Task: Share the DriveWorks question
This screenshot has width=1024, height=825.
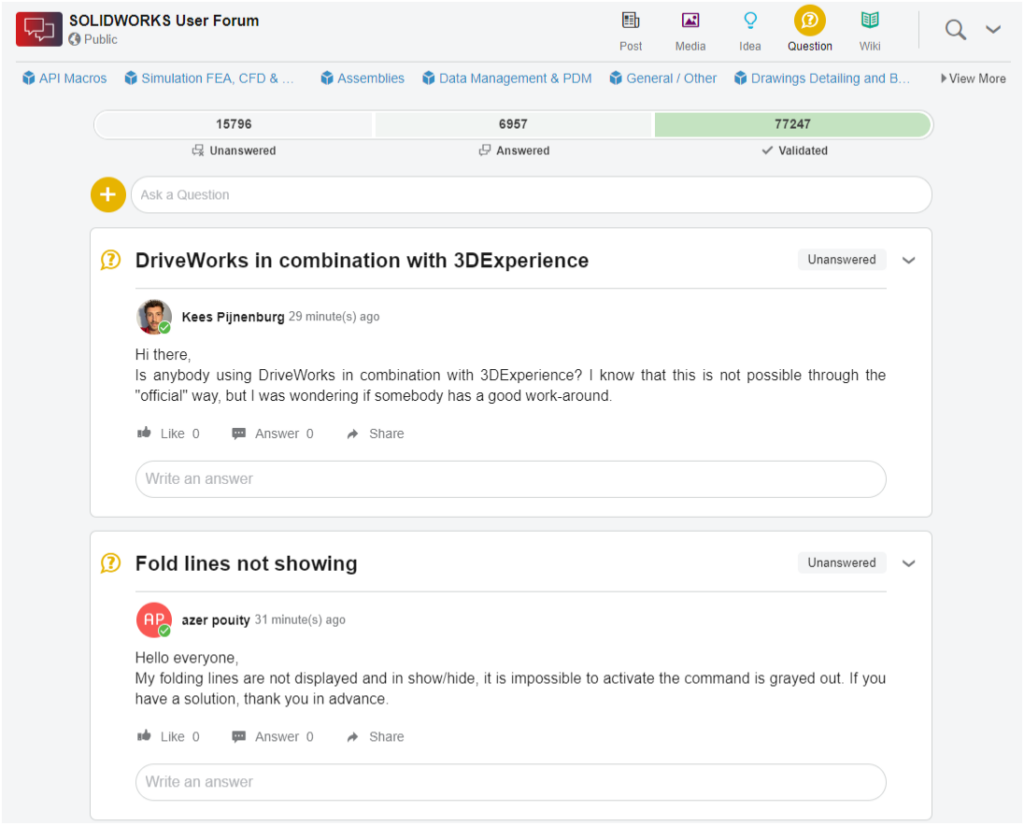Action: point(375,433)
